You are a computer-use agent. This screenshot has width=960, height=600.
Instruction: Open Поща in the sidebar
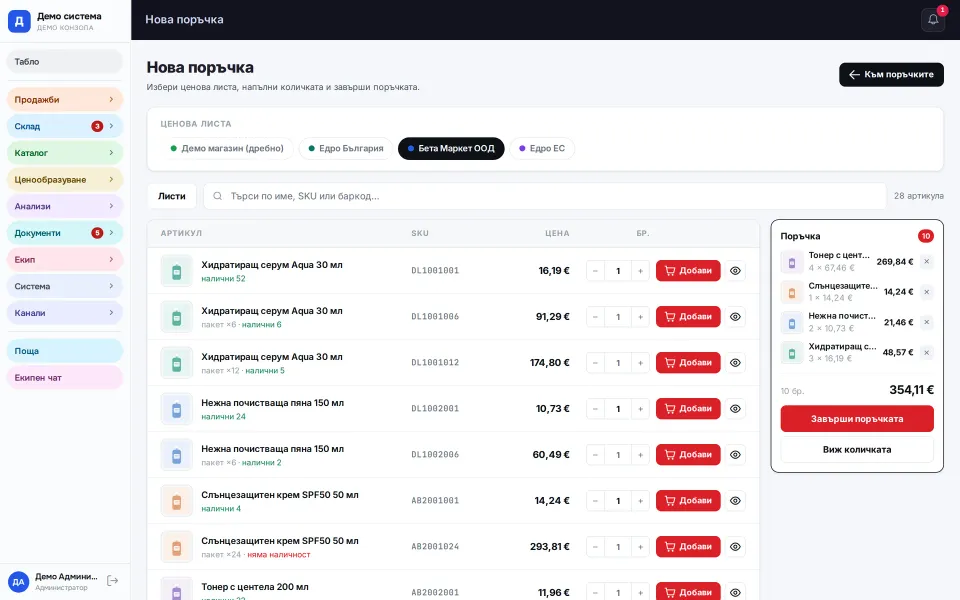click(65, 351)
